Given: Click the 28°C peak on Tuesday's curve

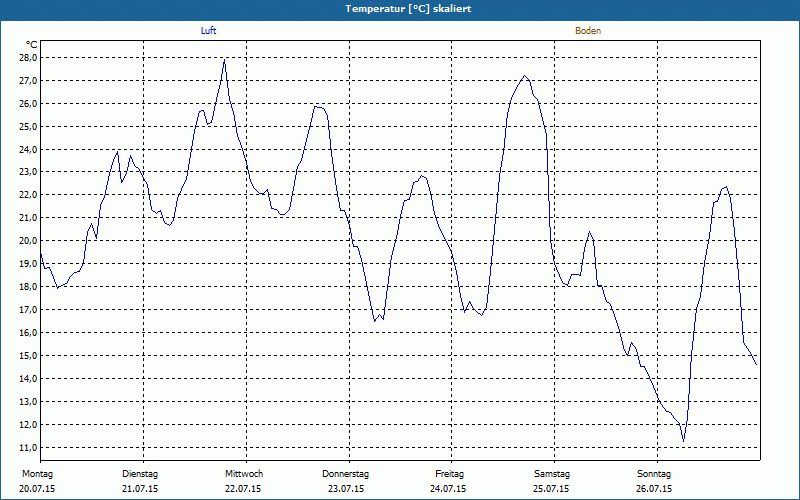Looking at the screenshot, I should (224, 60).
